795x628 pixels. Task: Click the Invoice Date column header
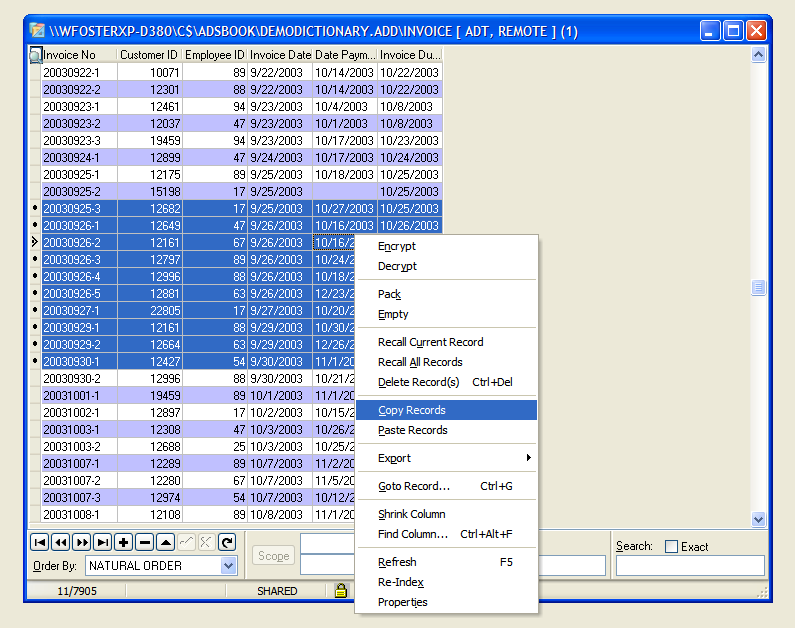tap(280, 55)
